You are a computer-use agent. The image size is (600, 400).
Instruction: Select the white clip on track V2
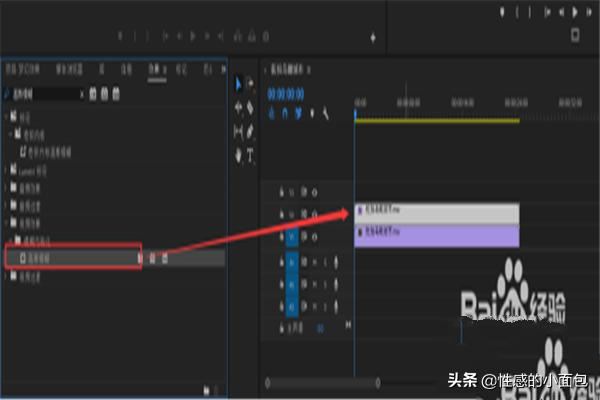(x=437, y=213)
